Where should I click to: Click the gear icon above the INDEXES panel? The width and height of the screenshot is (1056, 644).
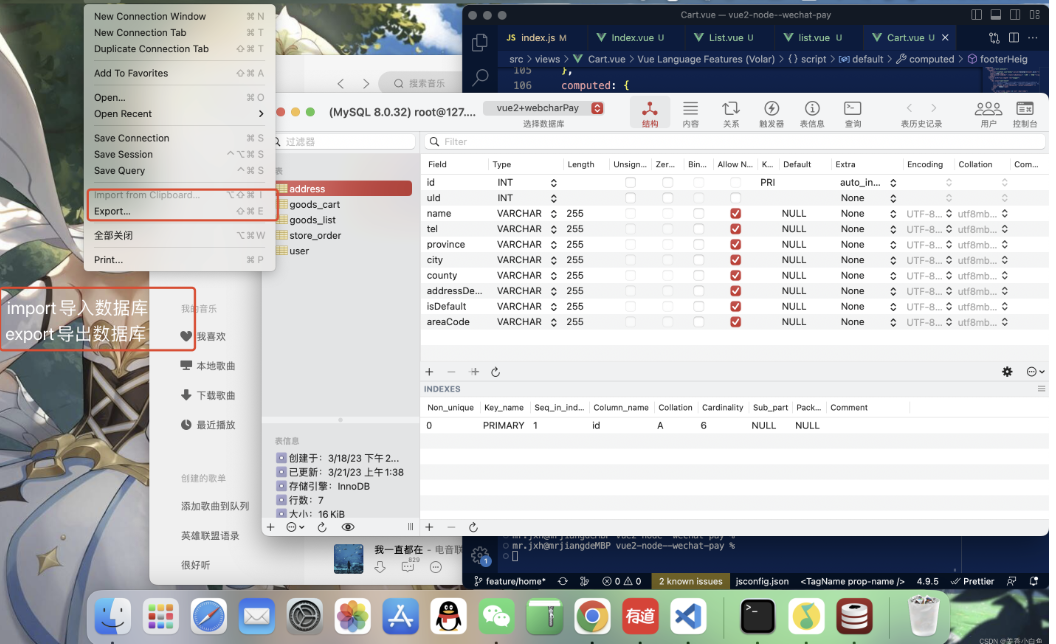[1007, 371]
